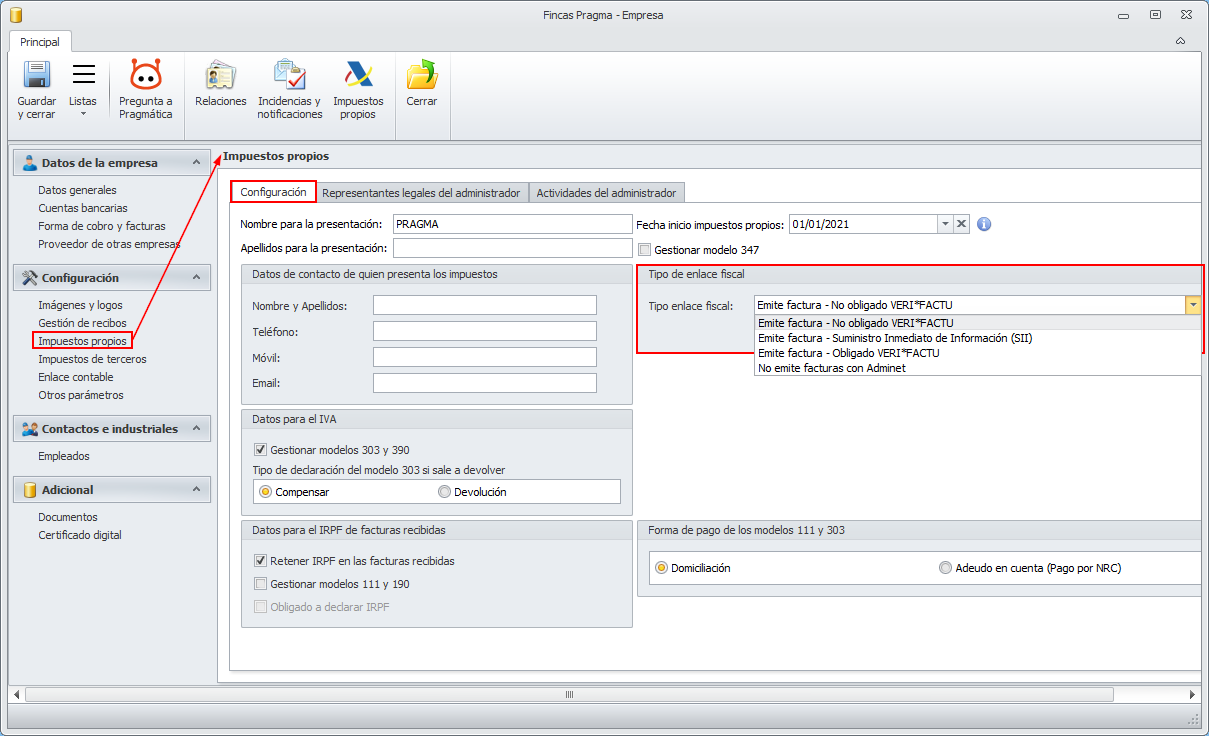This screenshot has height=736, width=1209.
Task: Choose Domiciliación payment option
Action: pyautogui.click(x=661, y=568)
